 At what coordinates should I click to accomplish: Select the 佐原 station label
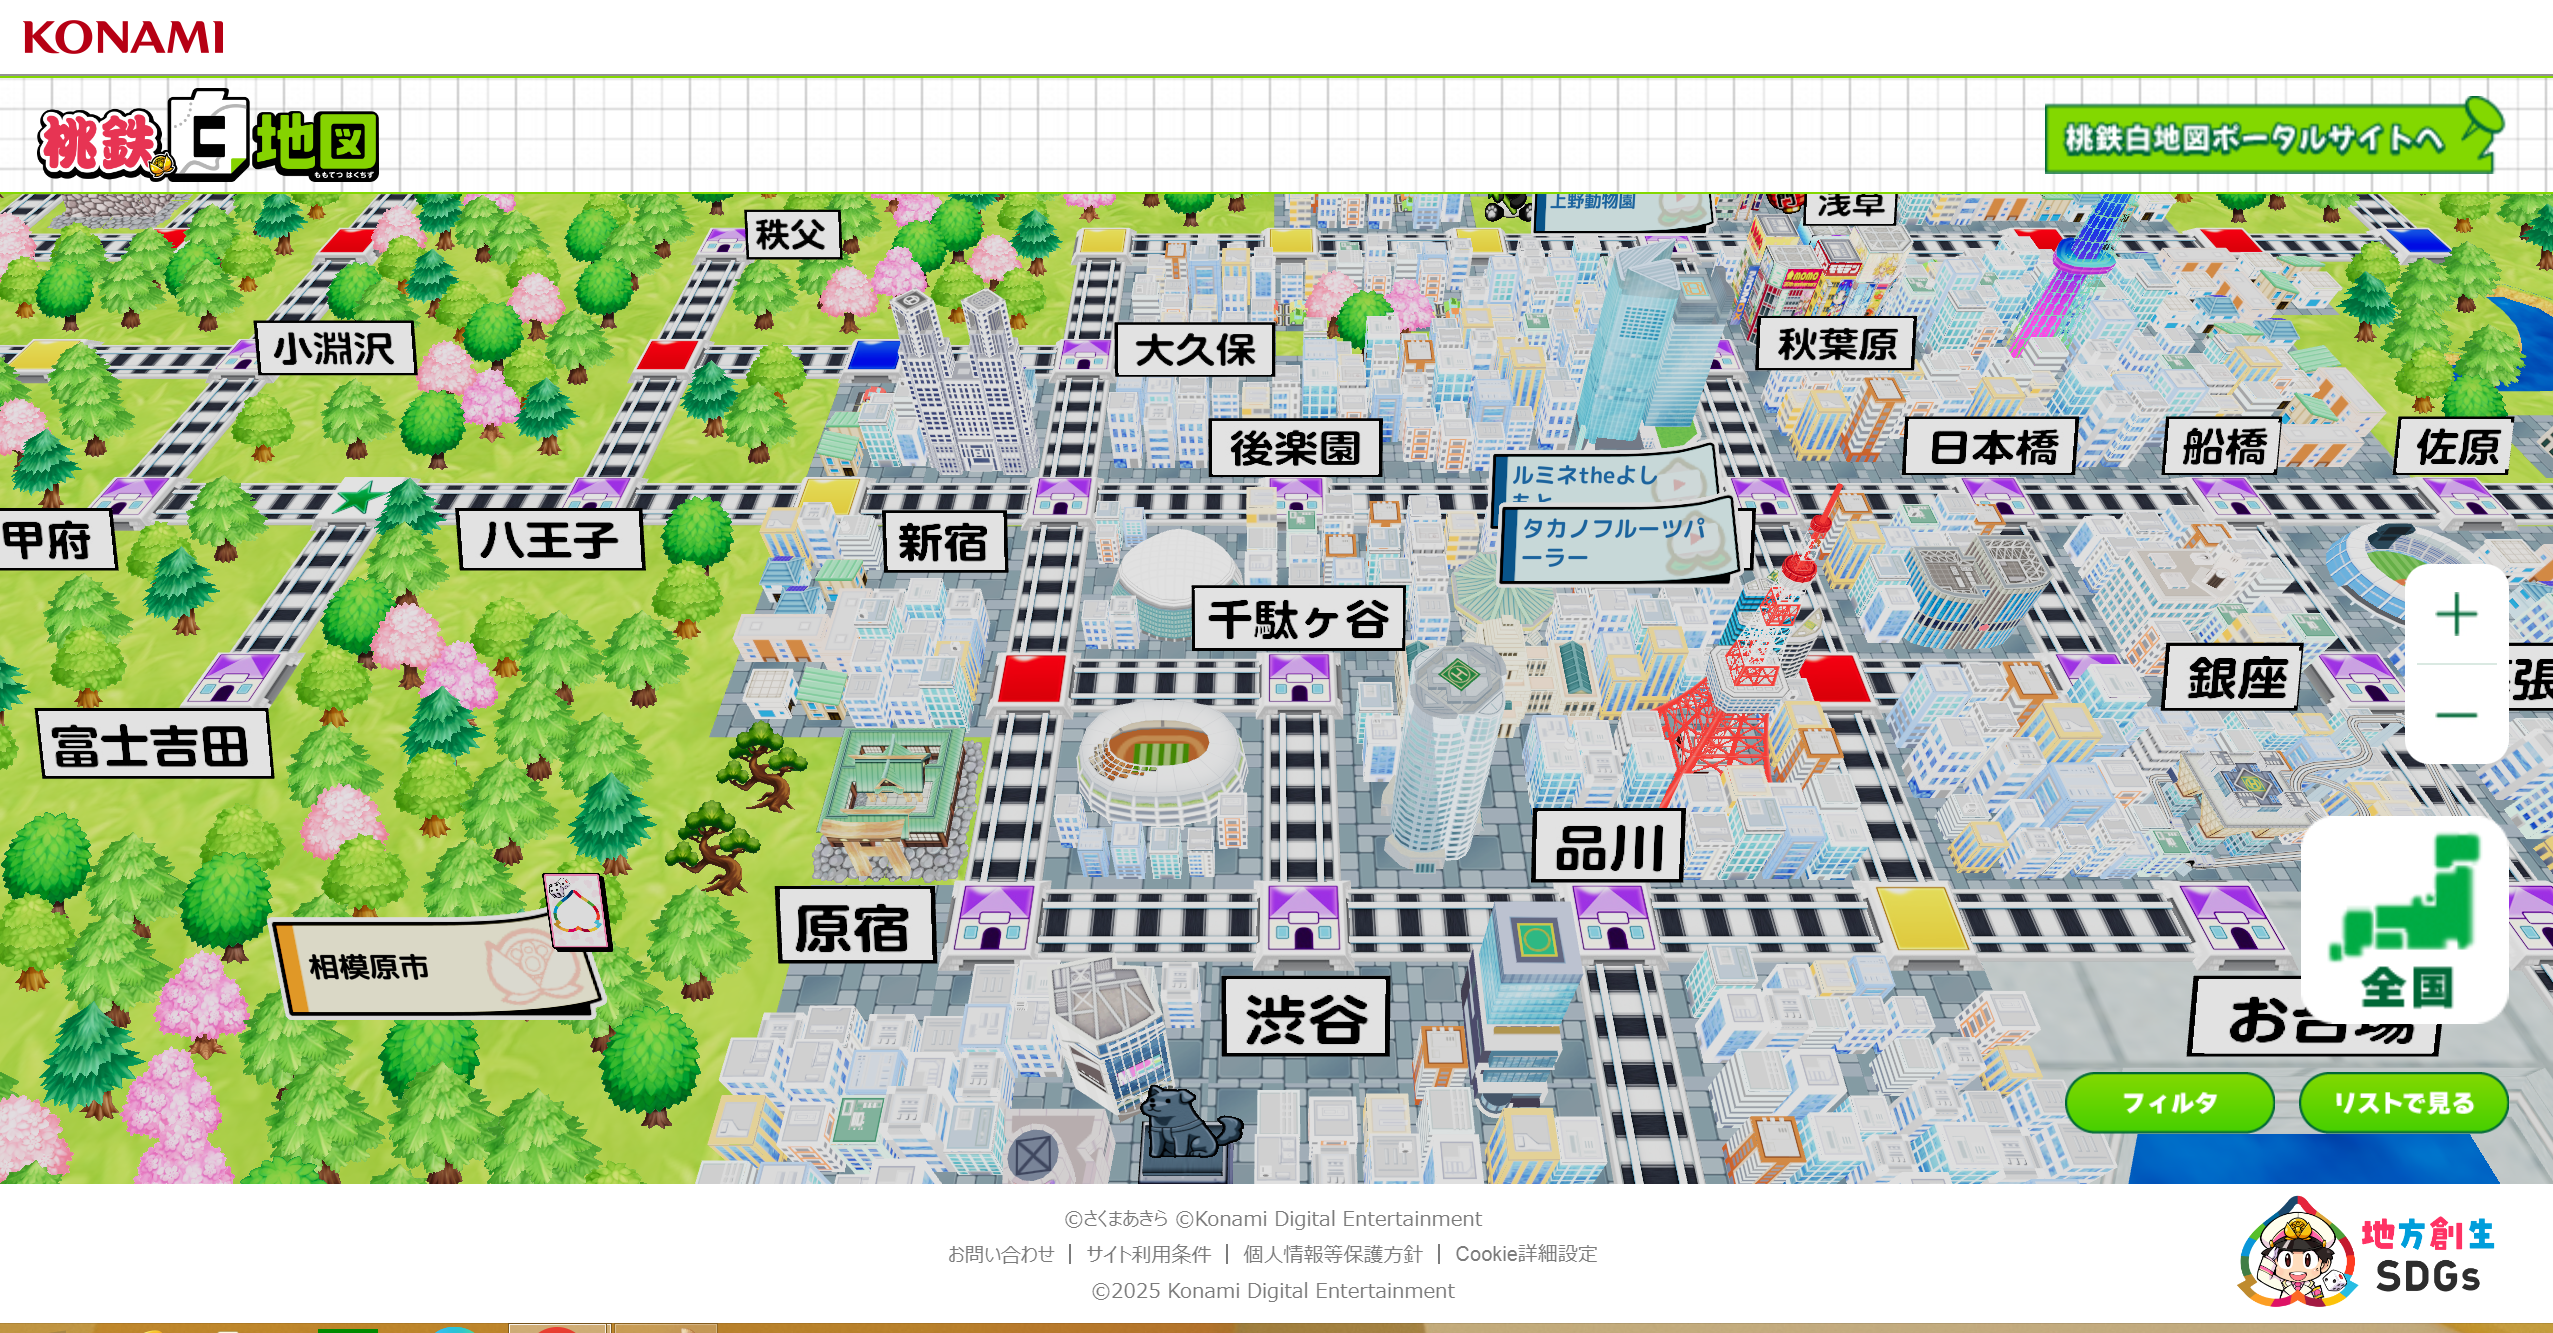pyautogui.click(x=2456, y=446)
